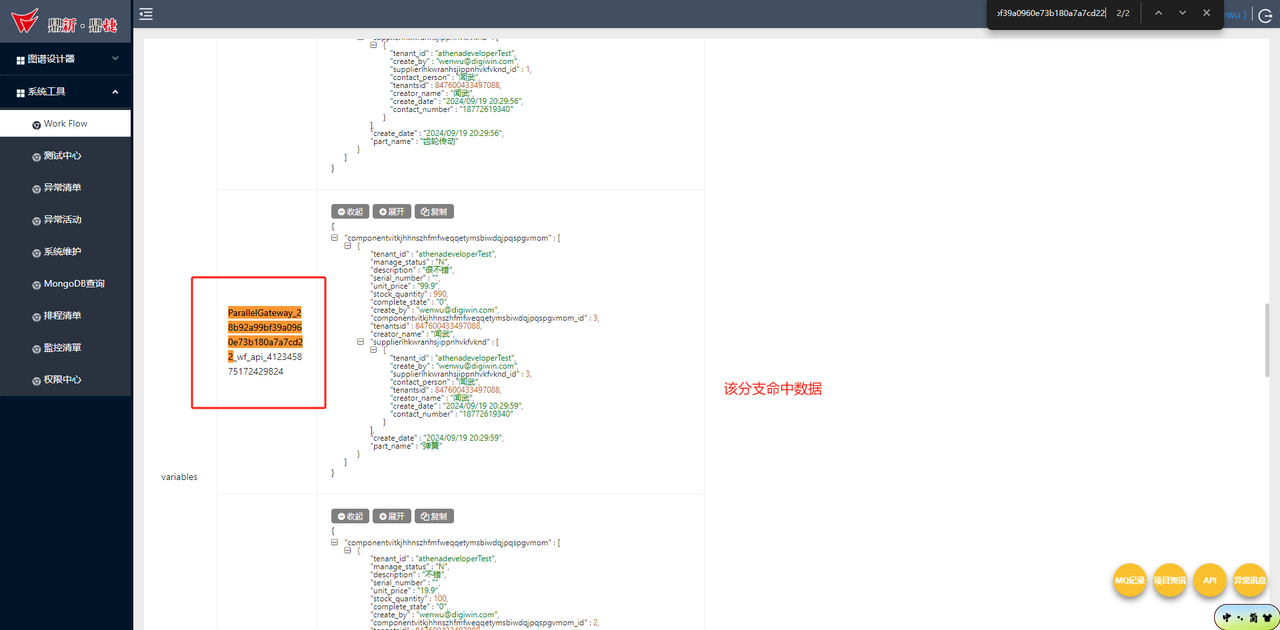Click the API floating round button
This screenshot has height=630, width=1280.
pyautogui.click(x=1209, y=580)
